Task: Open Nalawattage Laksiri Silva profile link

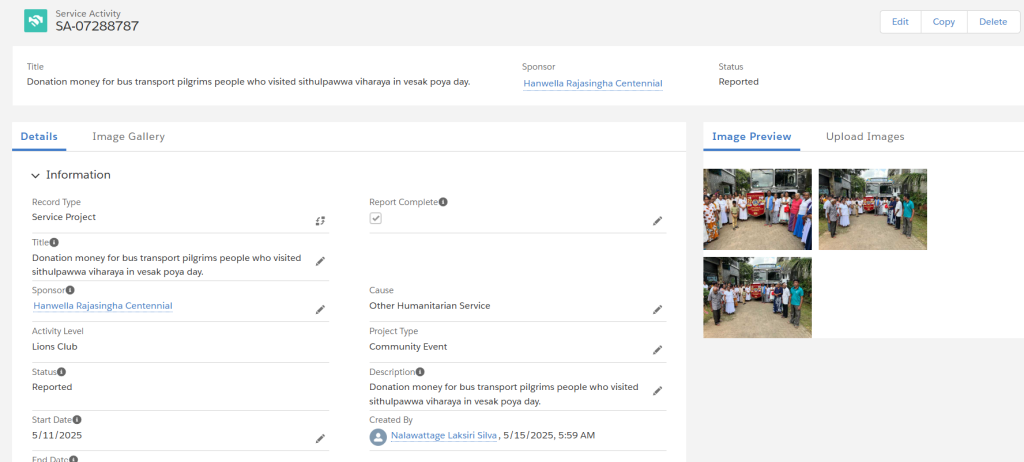Action: [444, 435]
